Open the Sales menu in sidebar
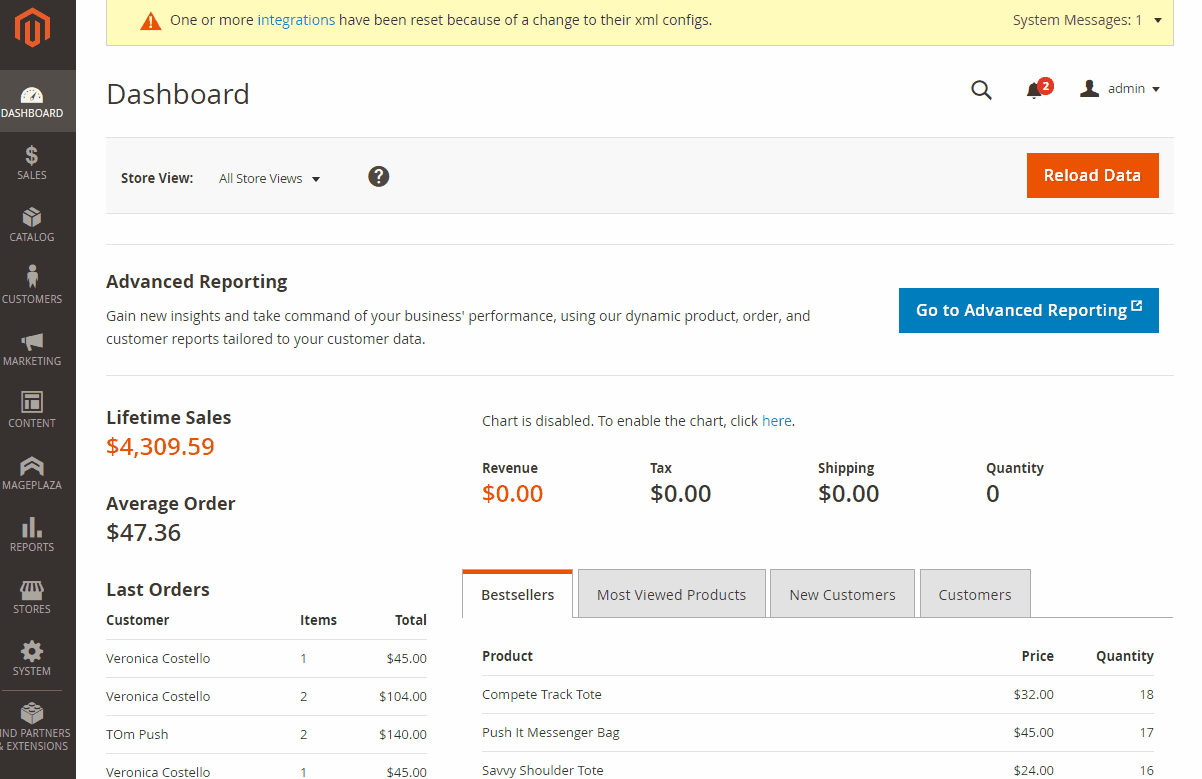Viewport: 1202px width, 779px height. tap(32, 162)
